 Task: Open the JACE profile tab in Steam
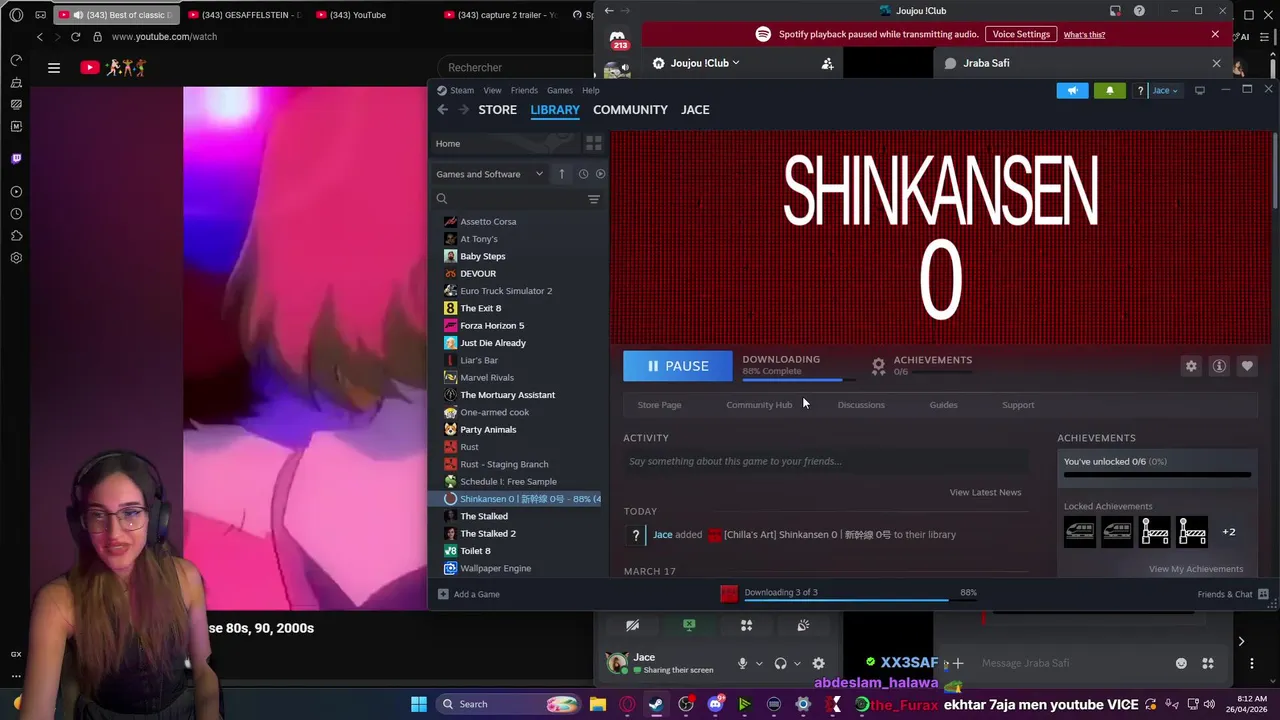pyautogui.click(x=695, y=110)
